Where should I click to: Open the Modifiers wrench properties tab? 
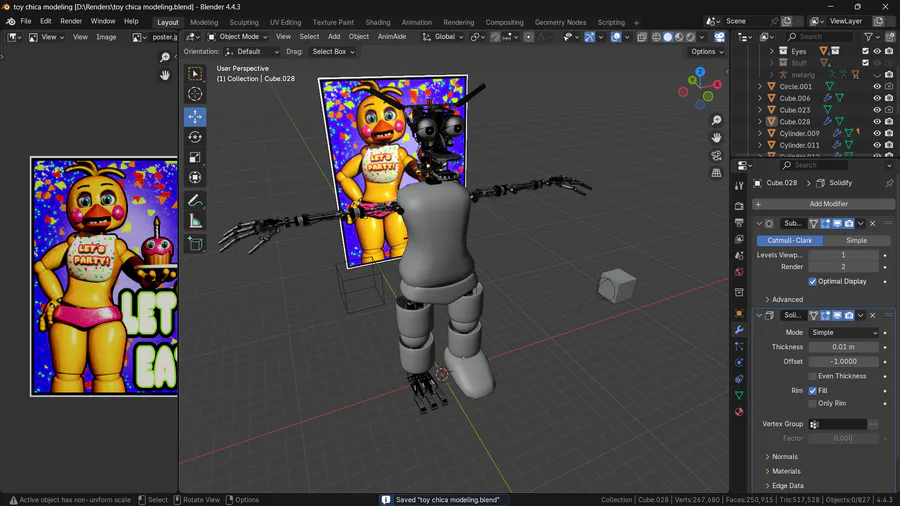tap(739, 330)
